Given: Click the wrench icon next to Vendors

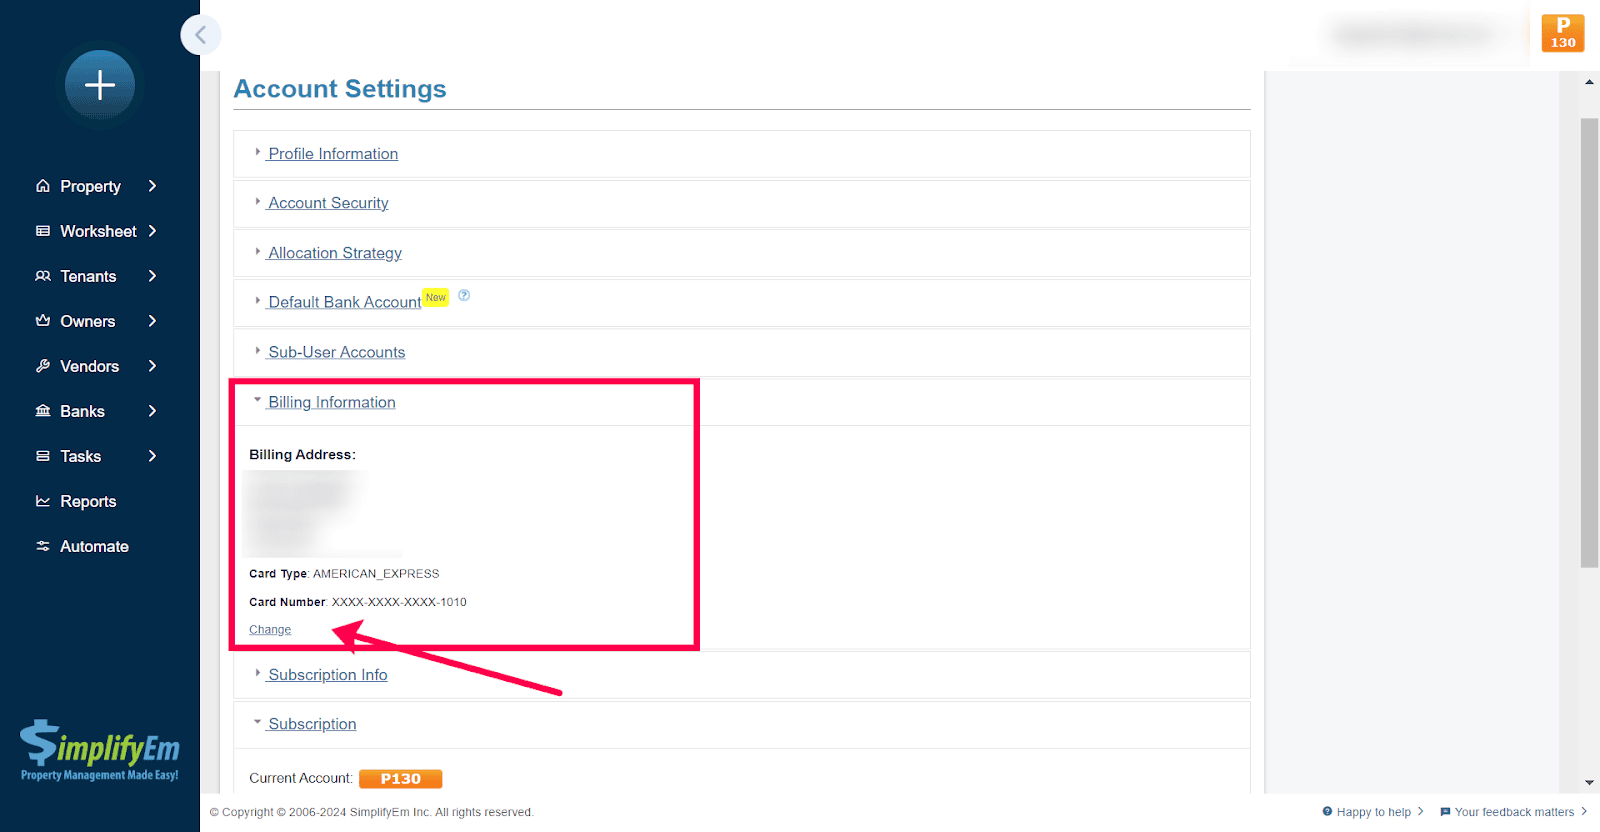Looking at the screenshot, I should (x=43, y=366).
